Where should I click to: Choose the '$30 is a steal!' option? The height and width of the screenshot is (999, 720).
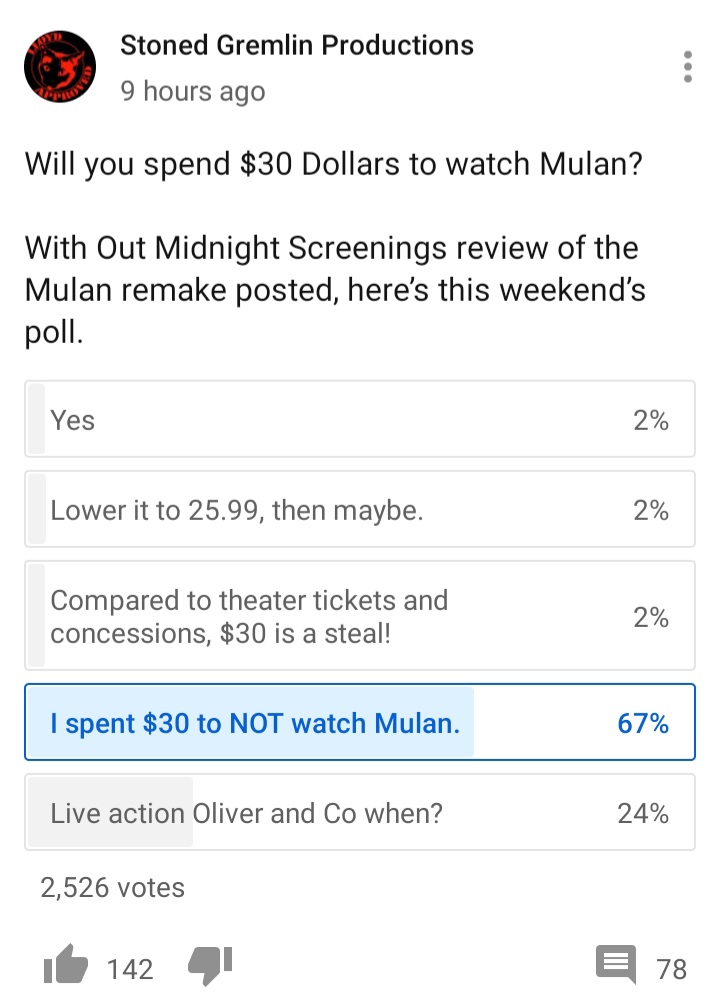pos(360,615)
